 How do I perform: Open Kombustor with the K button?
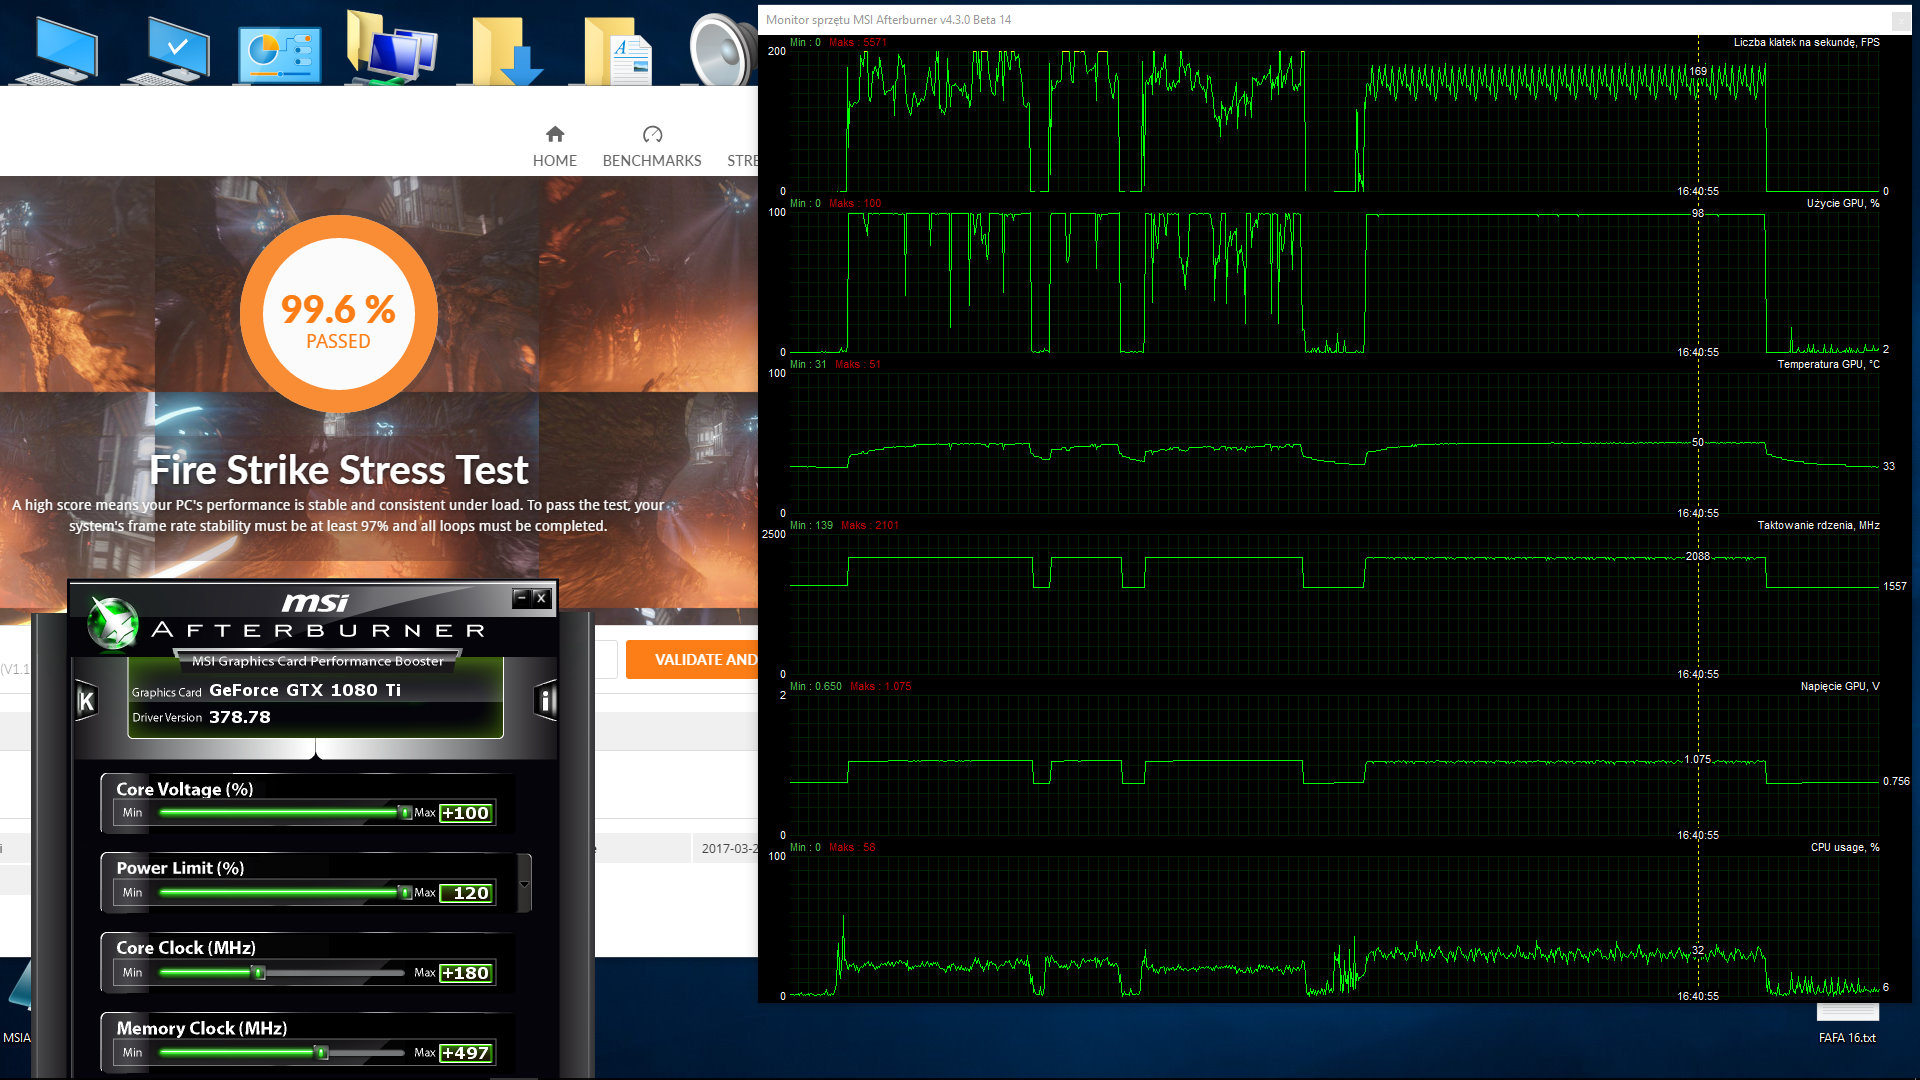pyautogui.click(x=87, y=701)
